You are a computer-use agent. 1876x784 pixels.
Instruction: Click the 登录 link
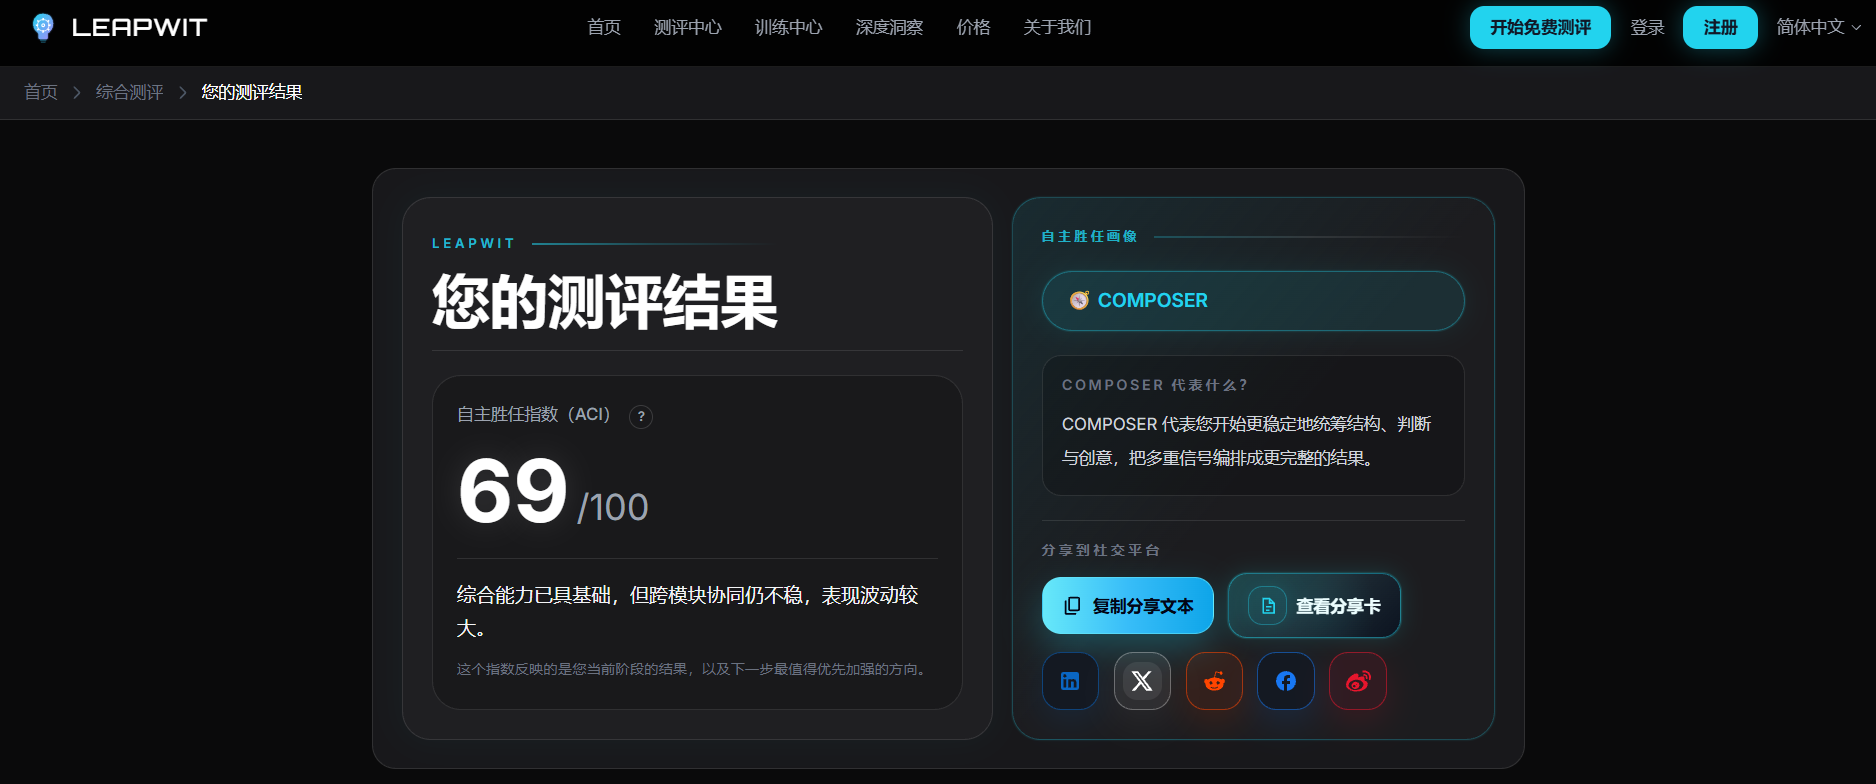point(1647,27)
